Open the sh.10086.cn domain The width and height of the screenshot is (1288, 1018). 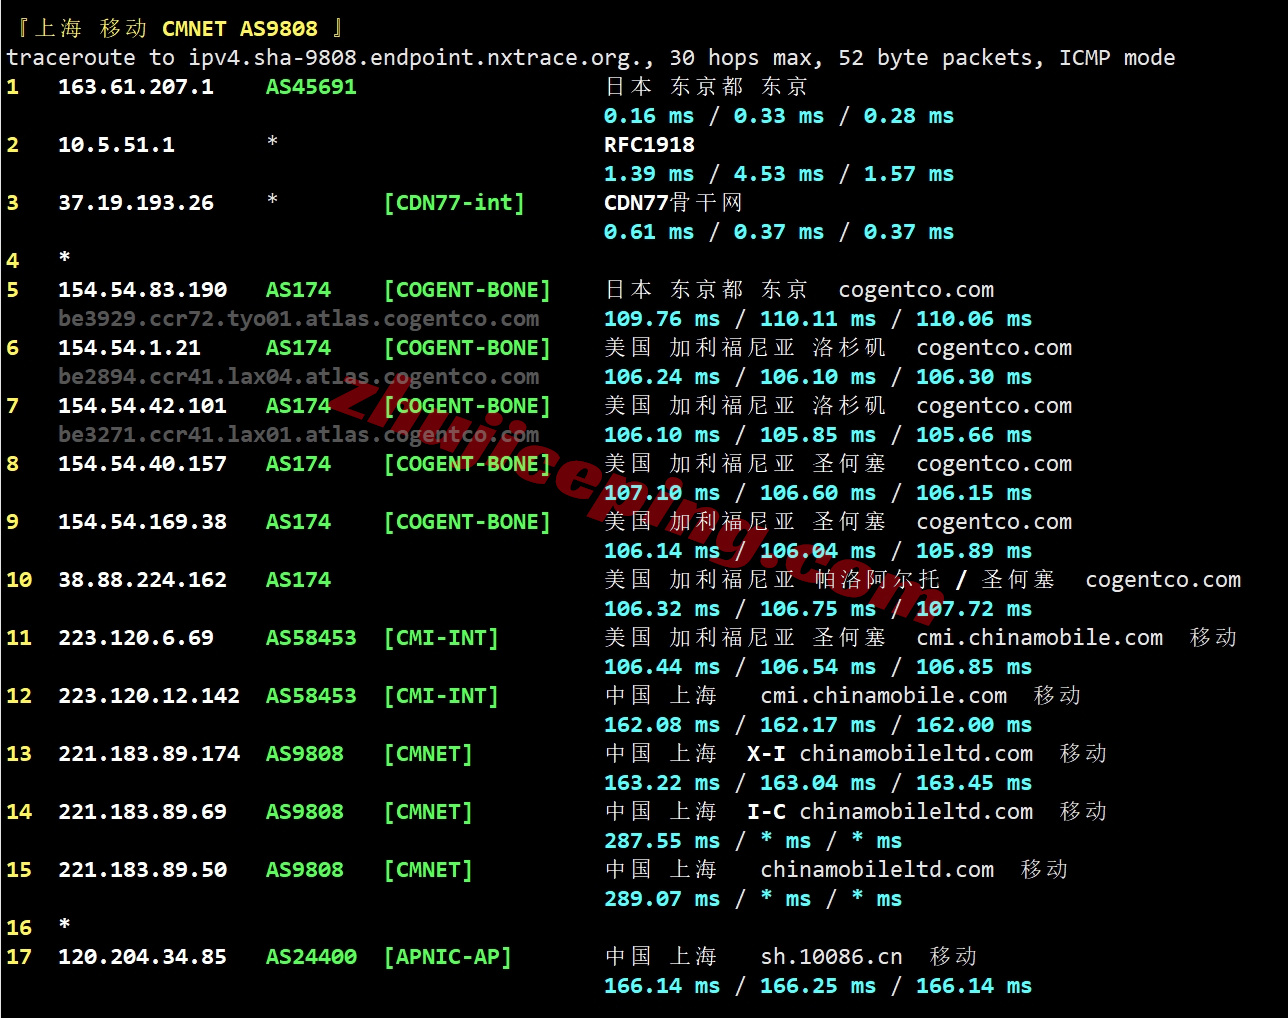click(831, 957)
